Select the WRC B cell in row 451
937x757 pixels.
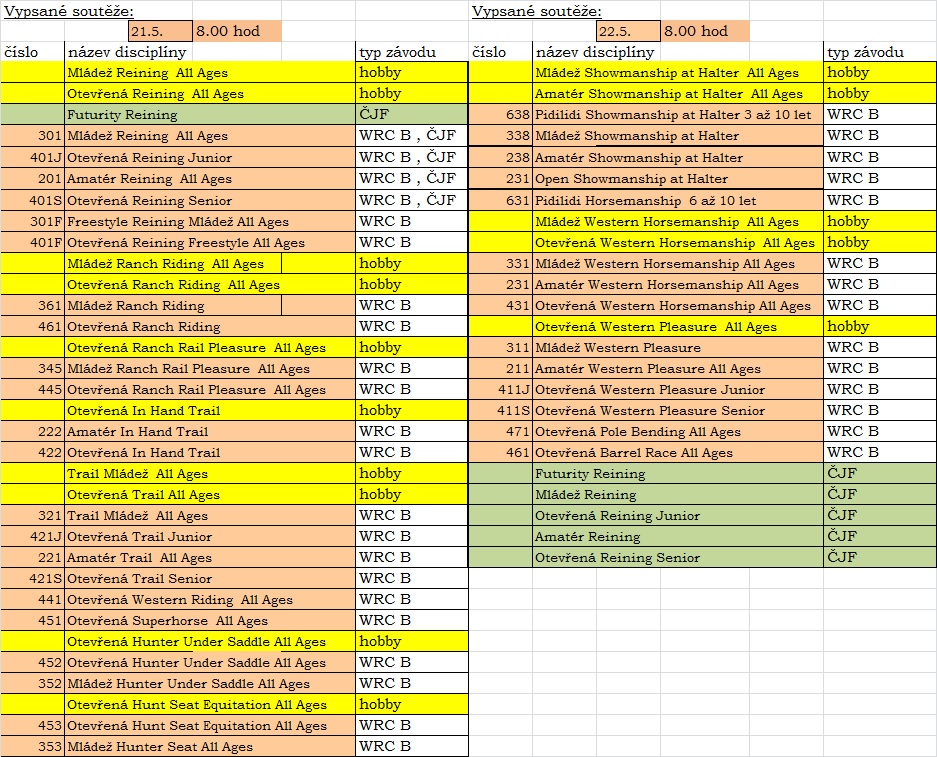(412, 620)
